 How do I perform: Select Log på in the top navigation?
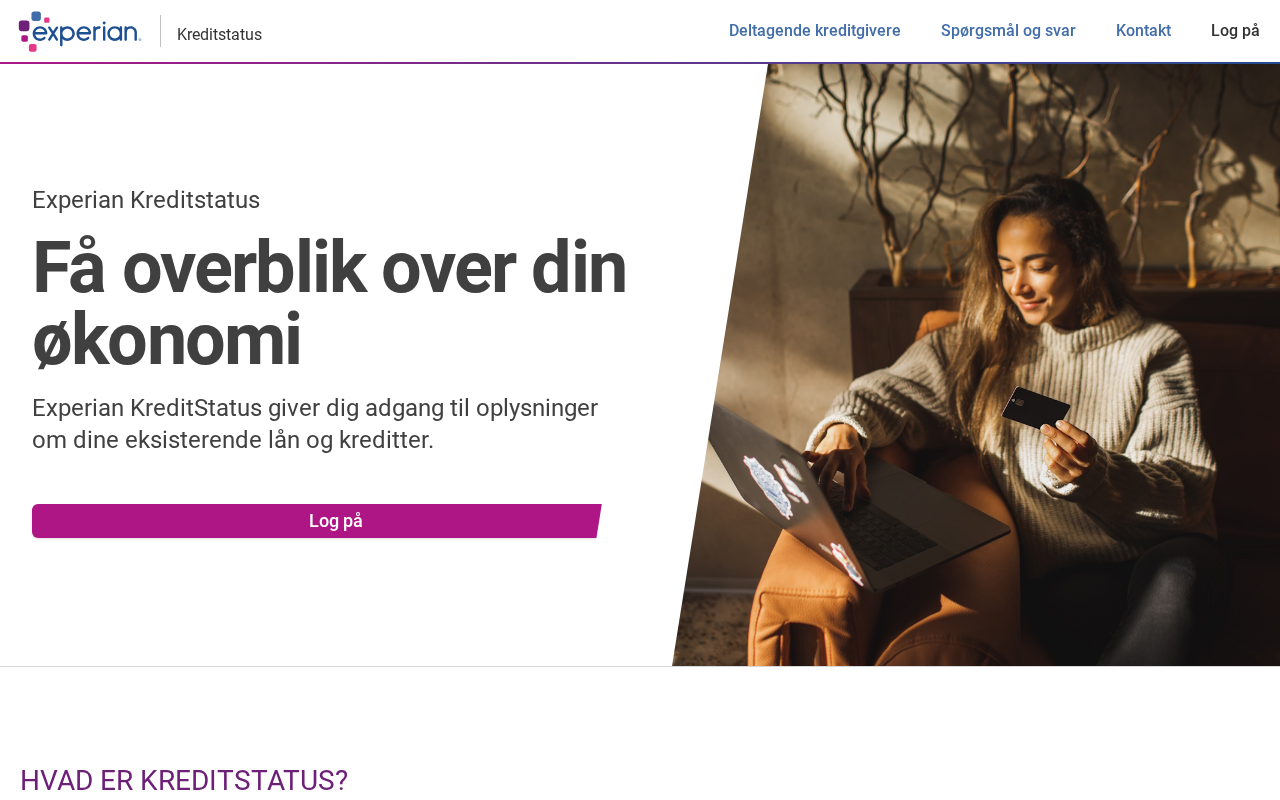[1235, 30]
